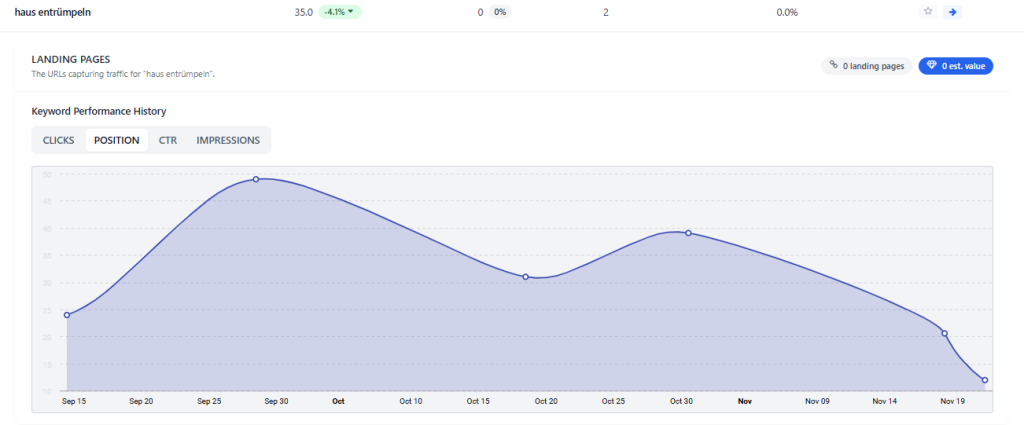Image resolution: width=1024 pixels, height=425 pixels.
Task: Click the 35.0 position value
Action: [304, 12]
